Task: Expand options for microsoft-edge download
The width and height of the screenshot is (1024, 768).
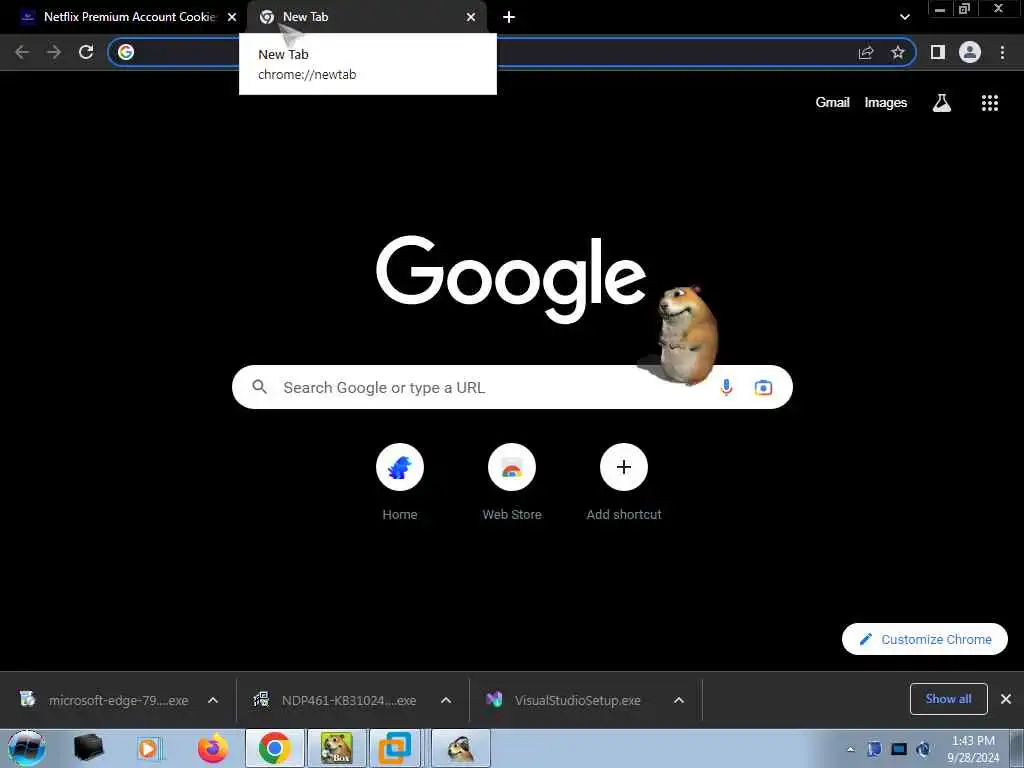Action: click(213, 700)
